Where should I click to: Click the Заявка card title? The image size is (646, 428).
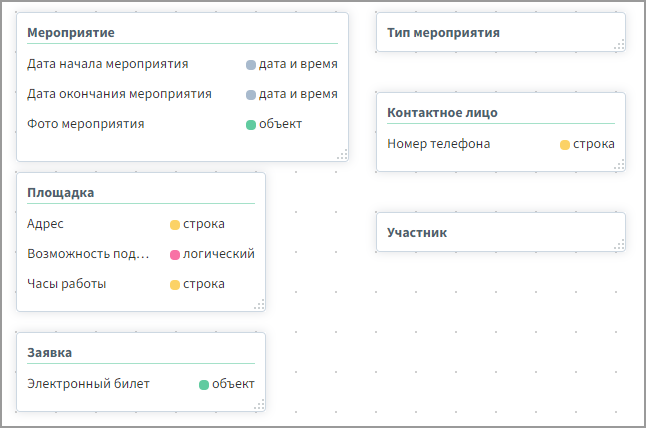coord(49,353)
